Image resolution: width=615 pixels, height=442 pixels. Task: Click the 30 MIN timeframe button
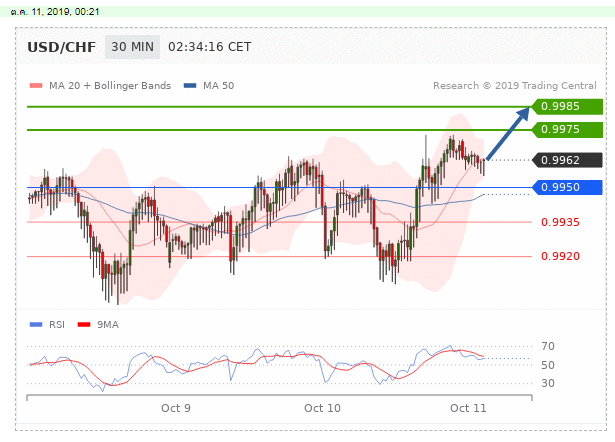point(132,47)
